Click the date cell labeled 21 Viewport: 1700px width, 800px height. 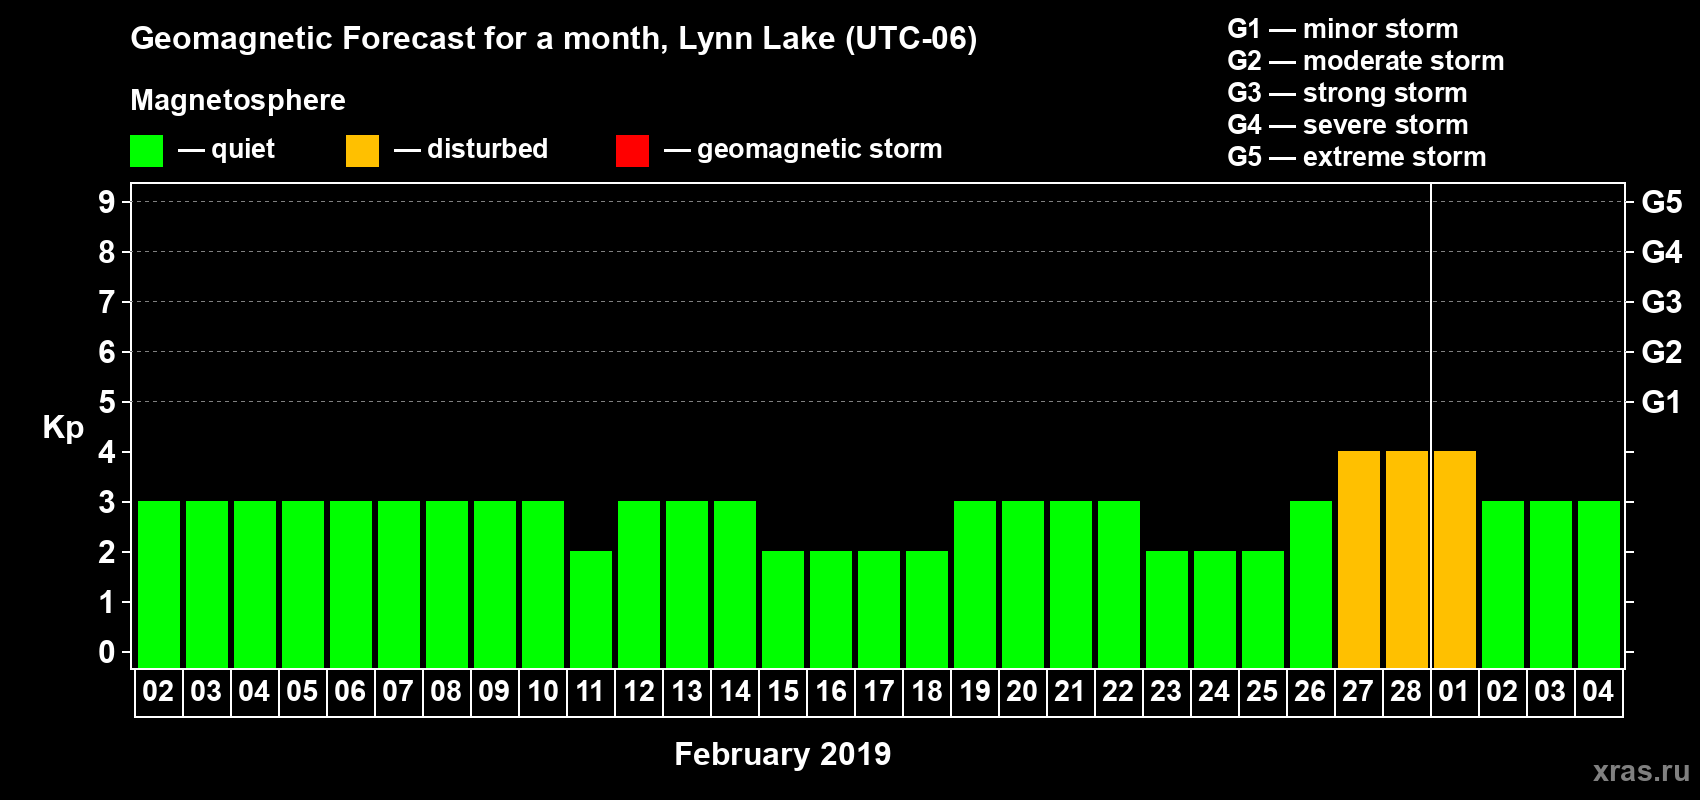click(x=1070, y=692)
